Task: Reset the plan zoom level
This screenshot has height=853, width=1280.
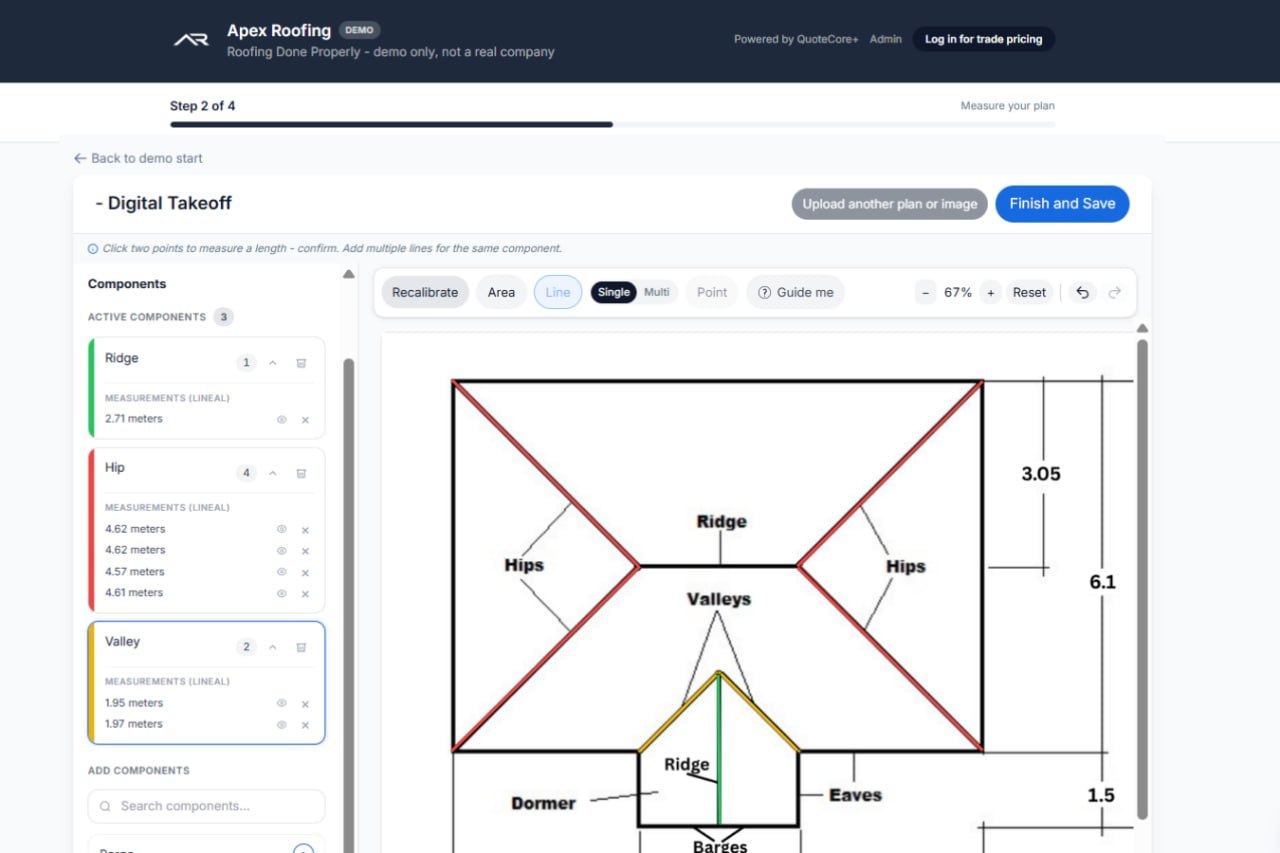Action: (x=1029, y=293)
